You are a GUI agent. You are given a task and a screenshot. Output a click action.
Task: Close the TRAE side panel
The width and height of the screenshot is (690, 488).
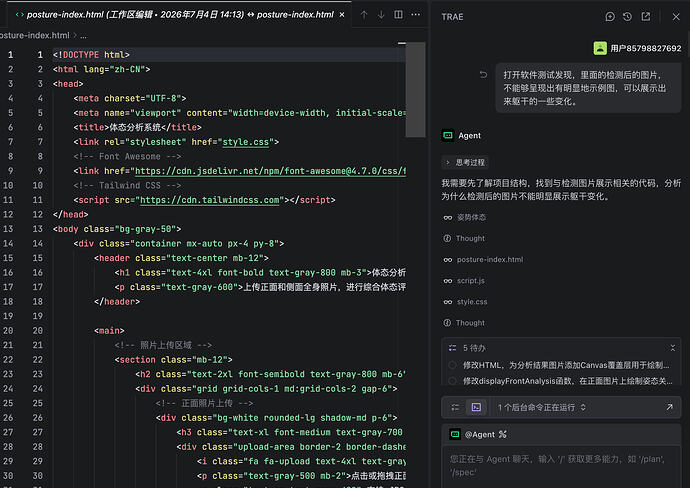(x=676, y=17)
